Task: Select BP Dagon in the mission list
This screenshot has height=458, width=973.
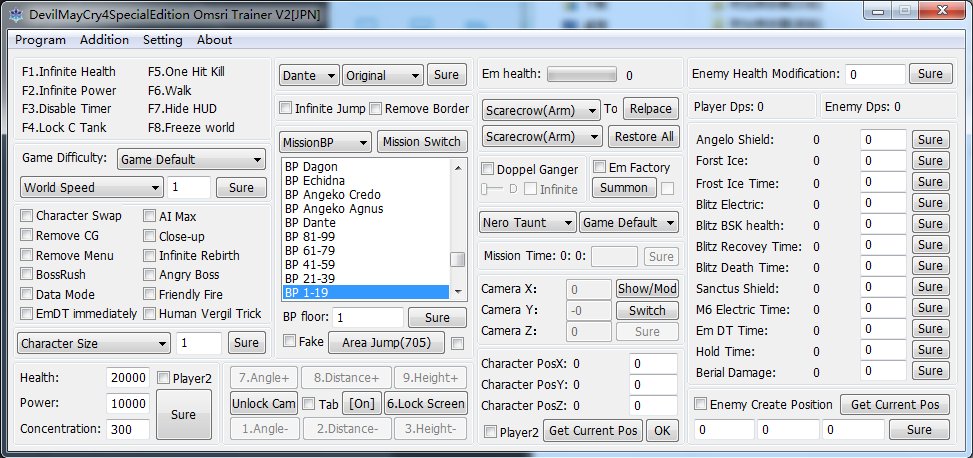Action: 365,167
